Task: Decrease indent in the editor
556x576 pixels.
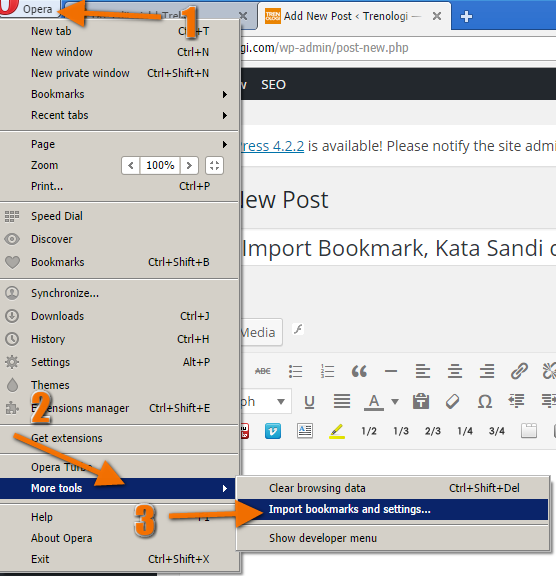Action: click(x=516, y=401)
